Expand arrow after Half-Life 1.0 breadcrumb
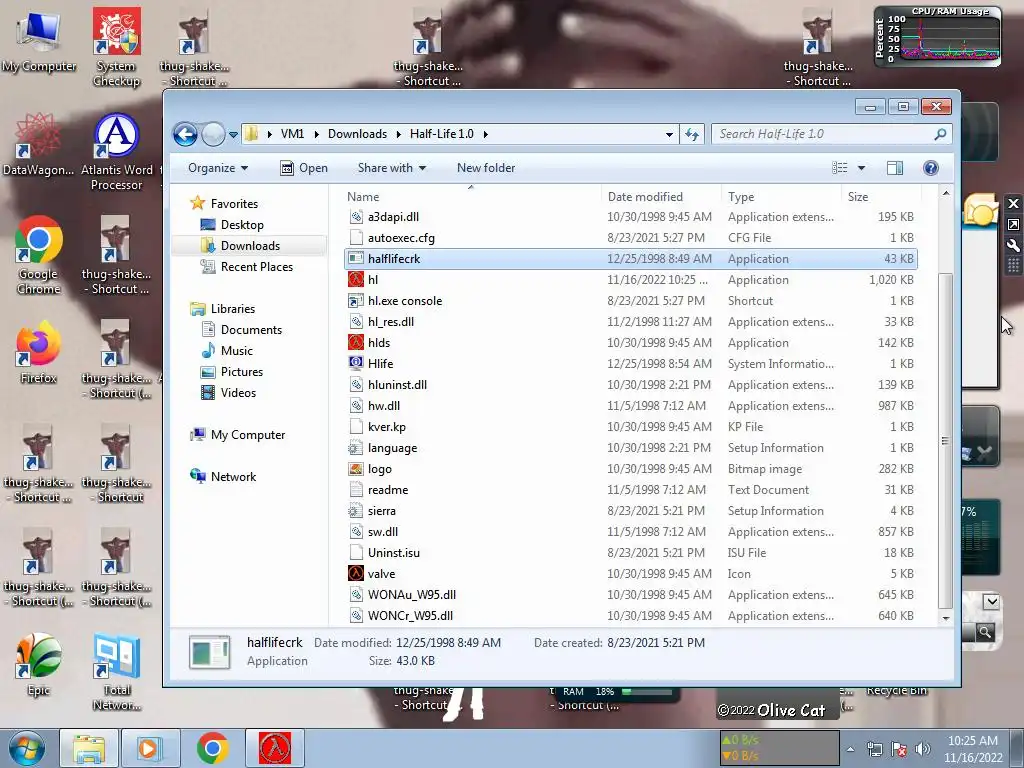1024x768 pixels. pyautogui.click(x=485, y=134)
